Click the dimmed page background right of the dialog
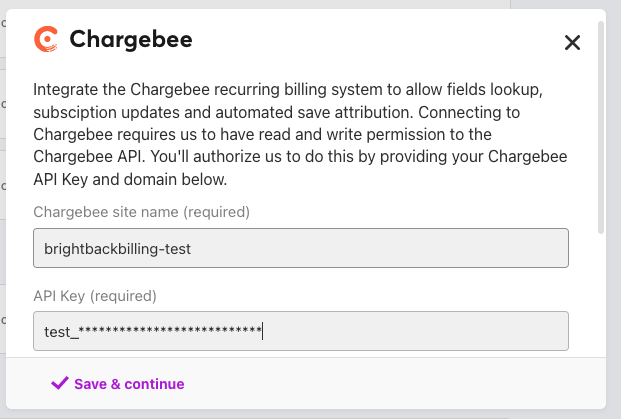This screenshot has width=621, height=419. click(x=613, y=210)
